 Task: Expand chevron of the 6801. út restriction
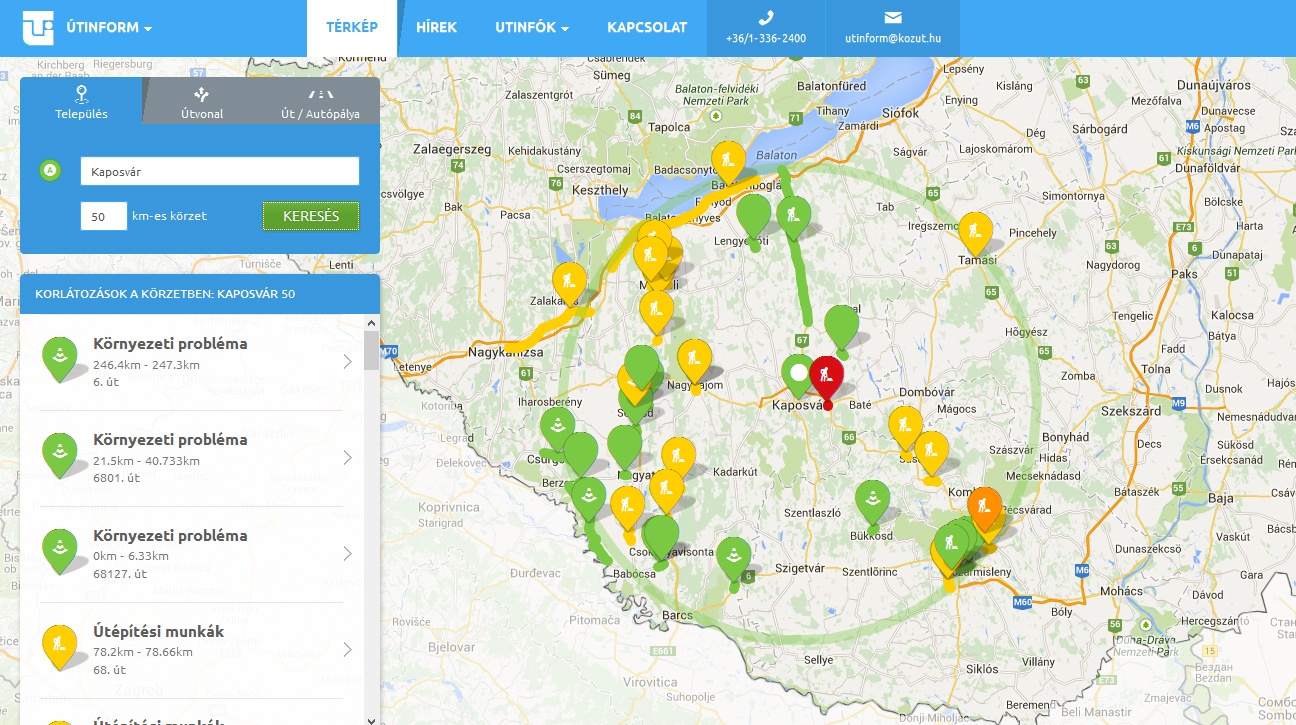[348, 457]
